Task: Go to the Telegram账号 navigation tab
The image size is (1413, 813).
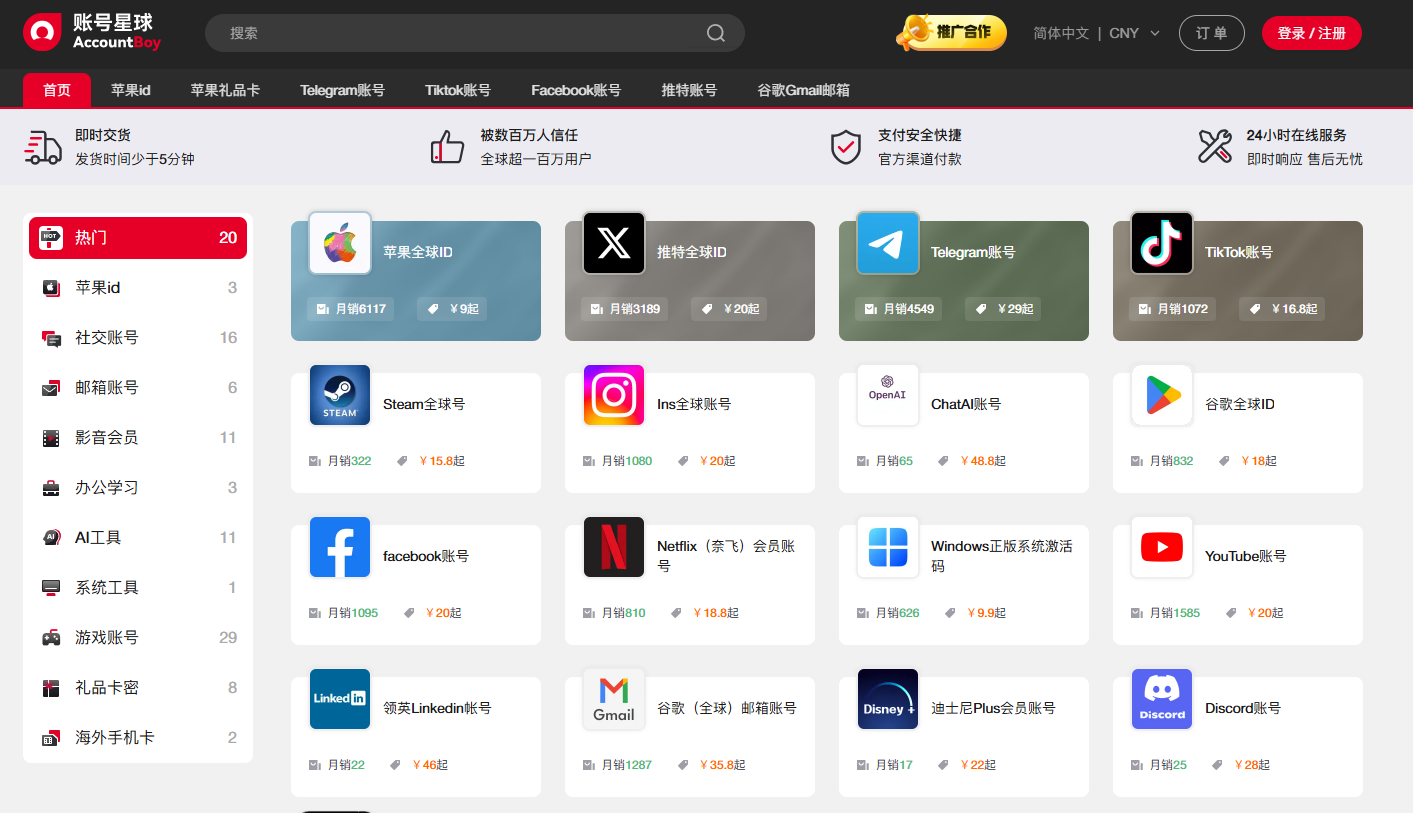Action: point(342,90)
